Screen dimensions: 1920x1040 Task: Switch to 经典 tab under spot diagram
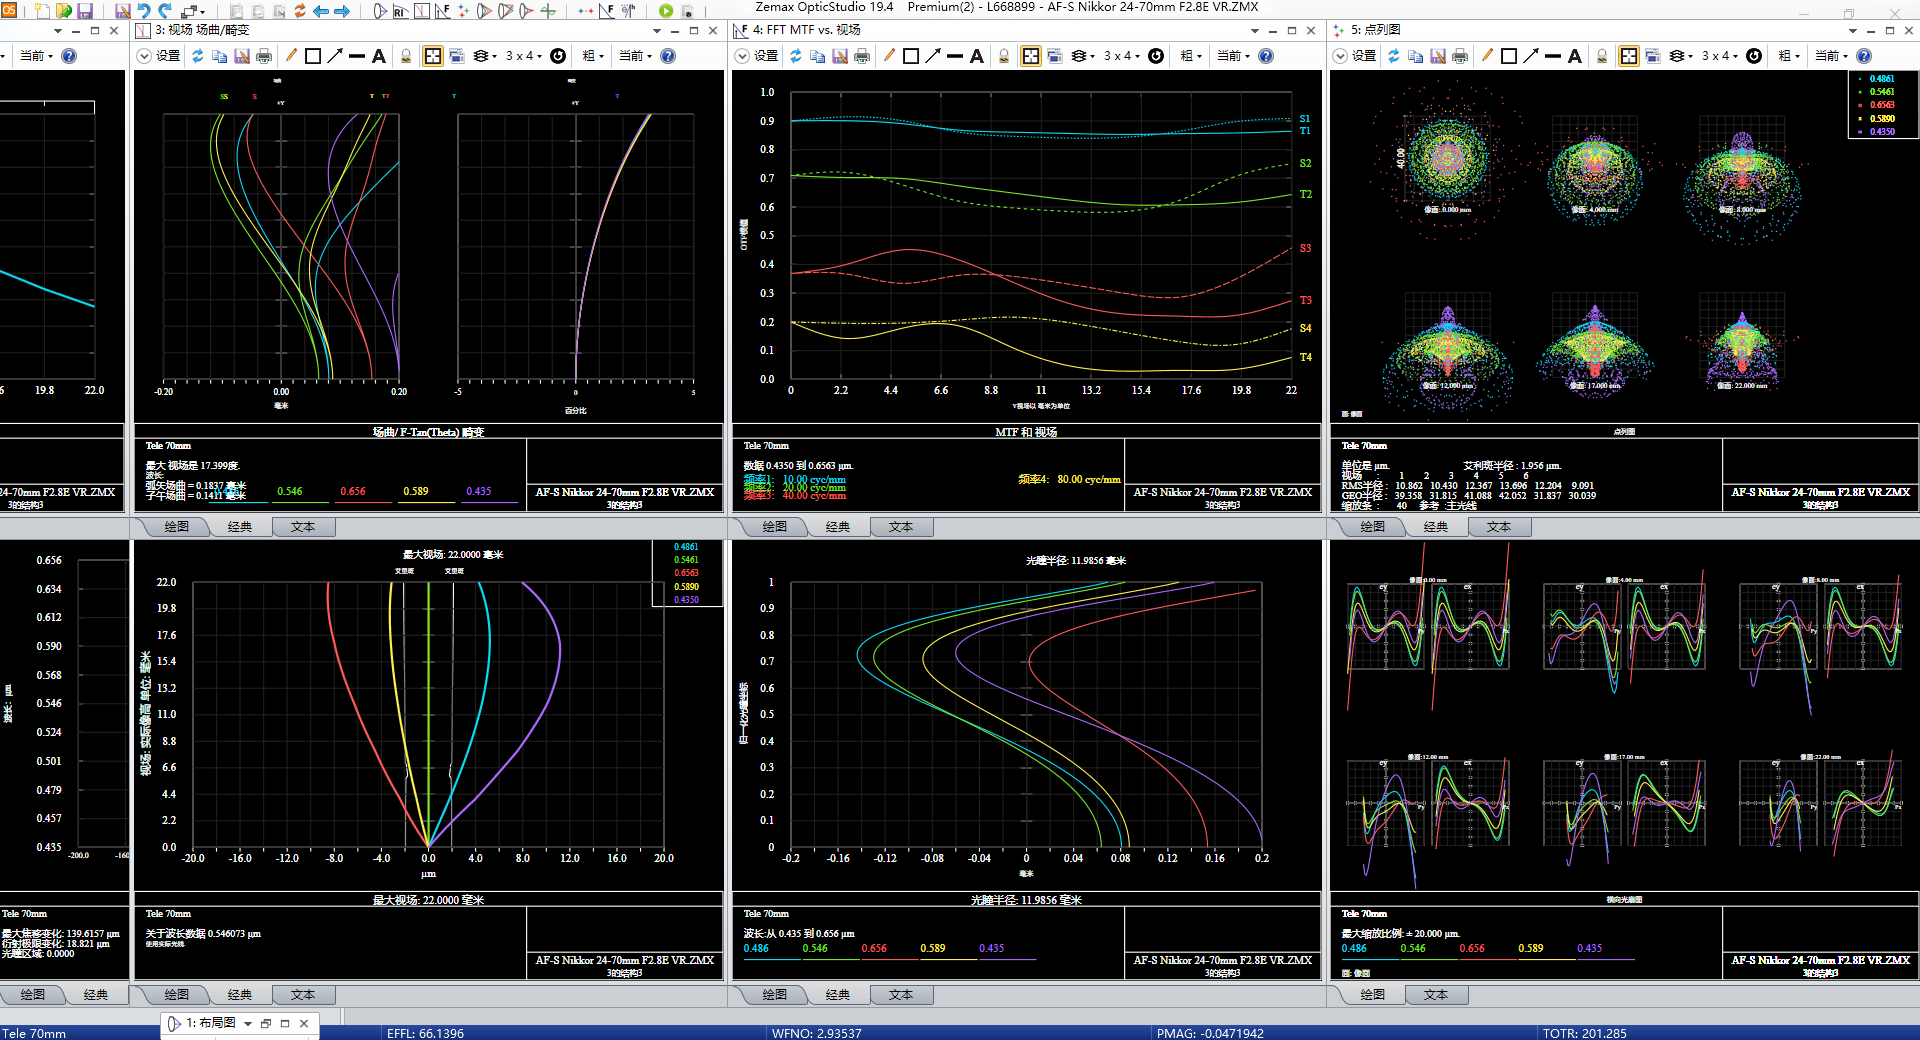pyautogui.click(x=1436, y=526)
